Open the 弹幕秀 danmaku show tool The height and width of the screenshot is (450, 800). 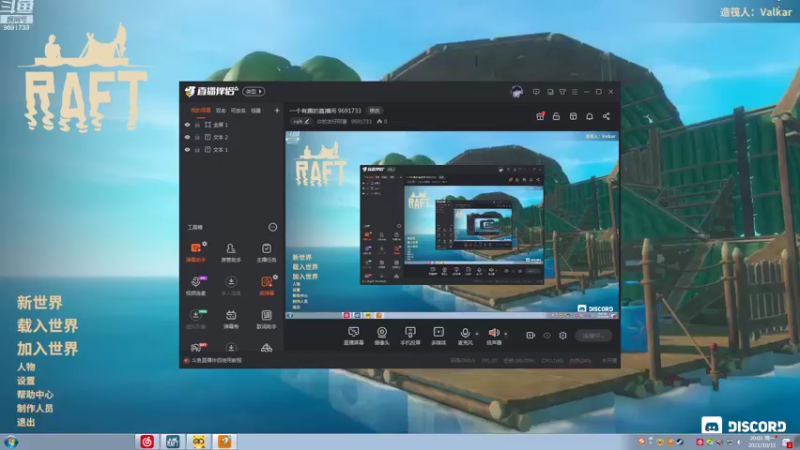231,319
